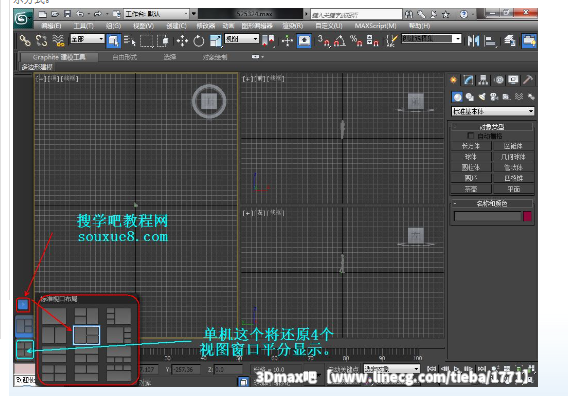Click Edit Named Selection Sets icon
568x396 pixels.
(391, 41)
